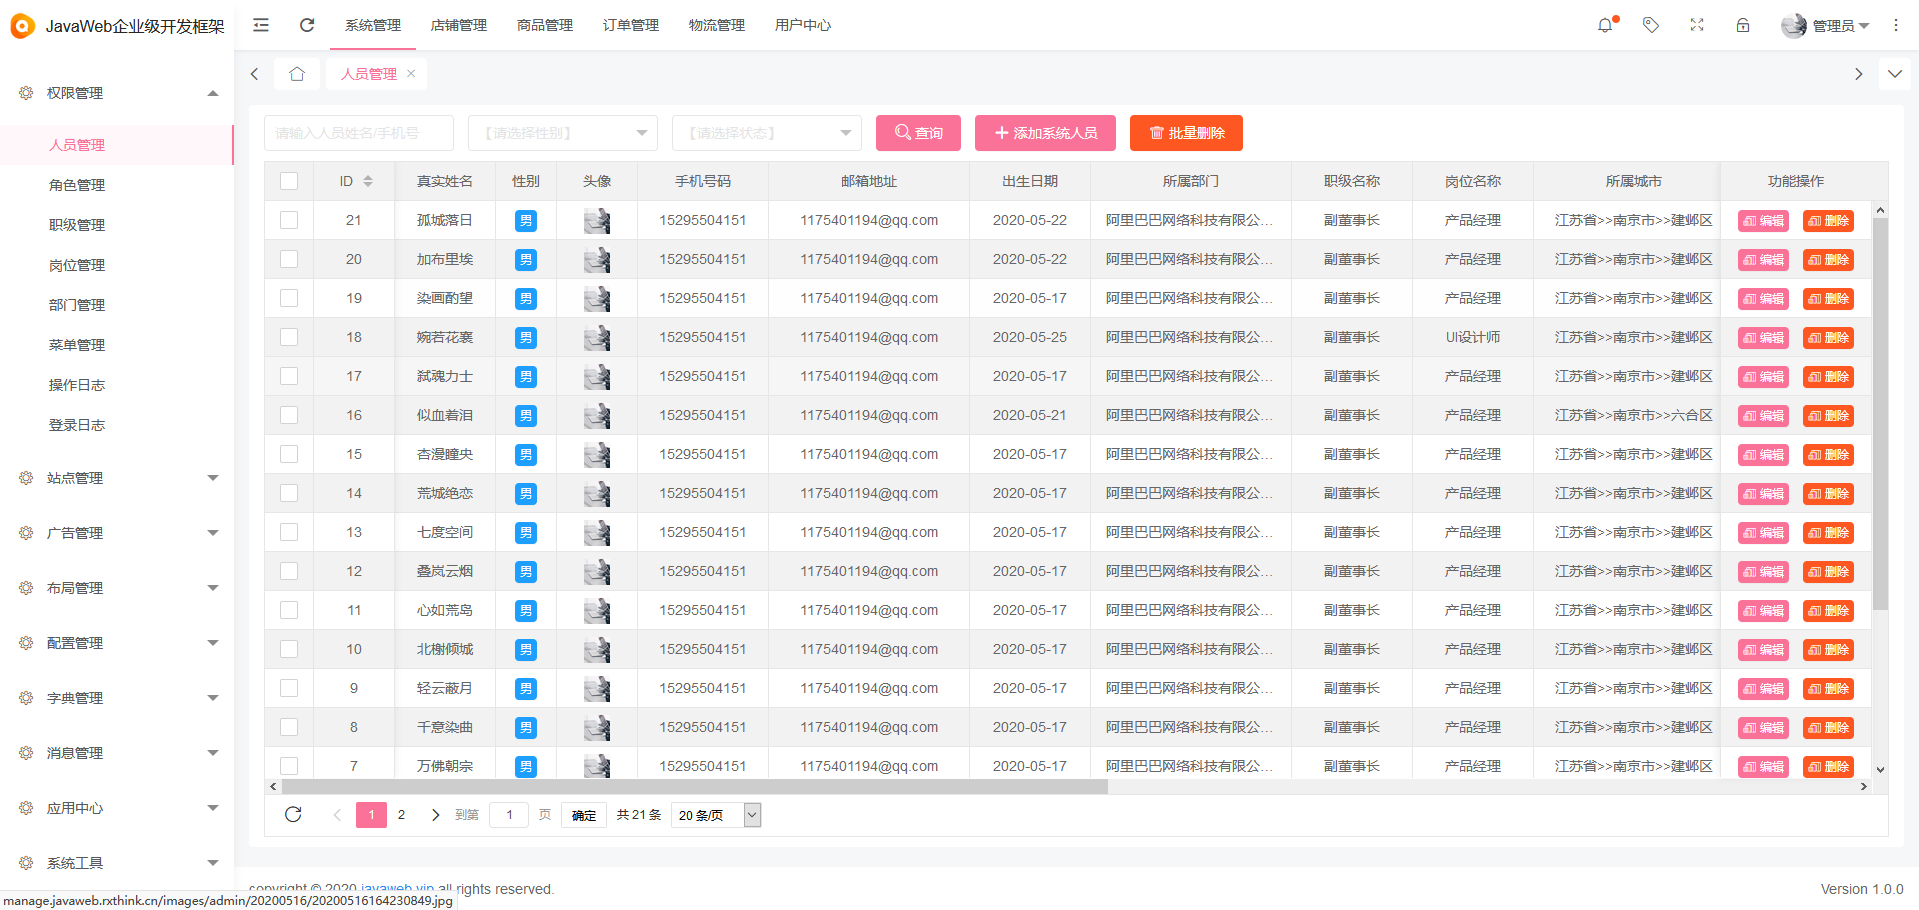The height and width of the screenshot is (910, 1919).
Task: Switch to the 订单管理 menu
Action: [x=630, y=25]
